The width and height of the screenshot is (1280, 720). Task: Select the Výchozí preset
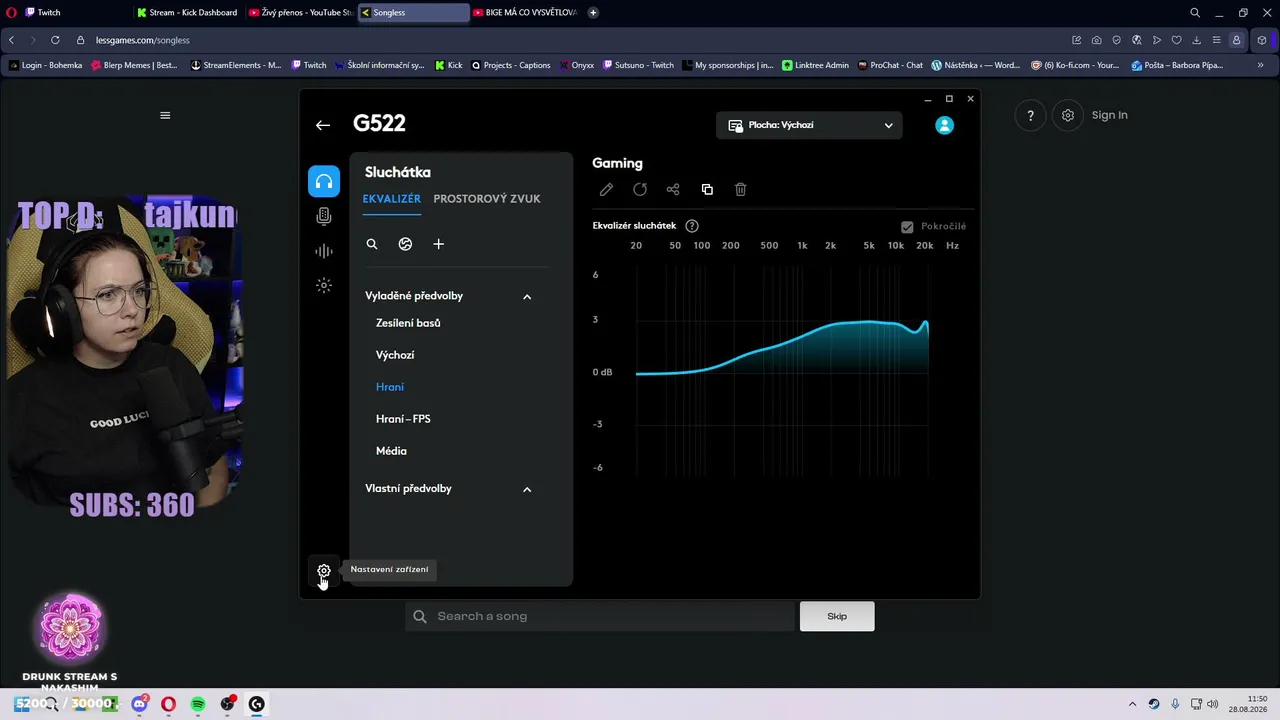395,355
